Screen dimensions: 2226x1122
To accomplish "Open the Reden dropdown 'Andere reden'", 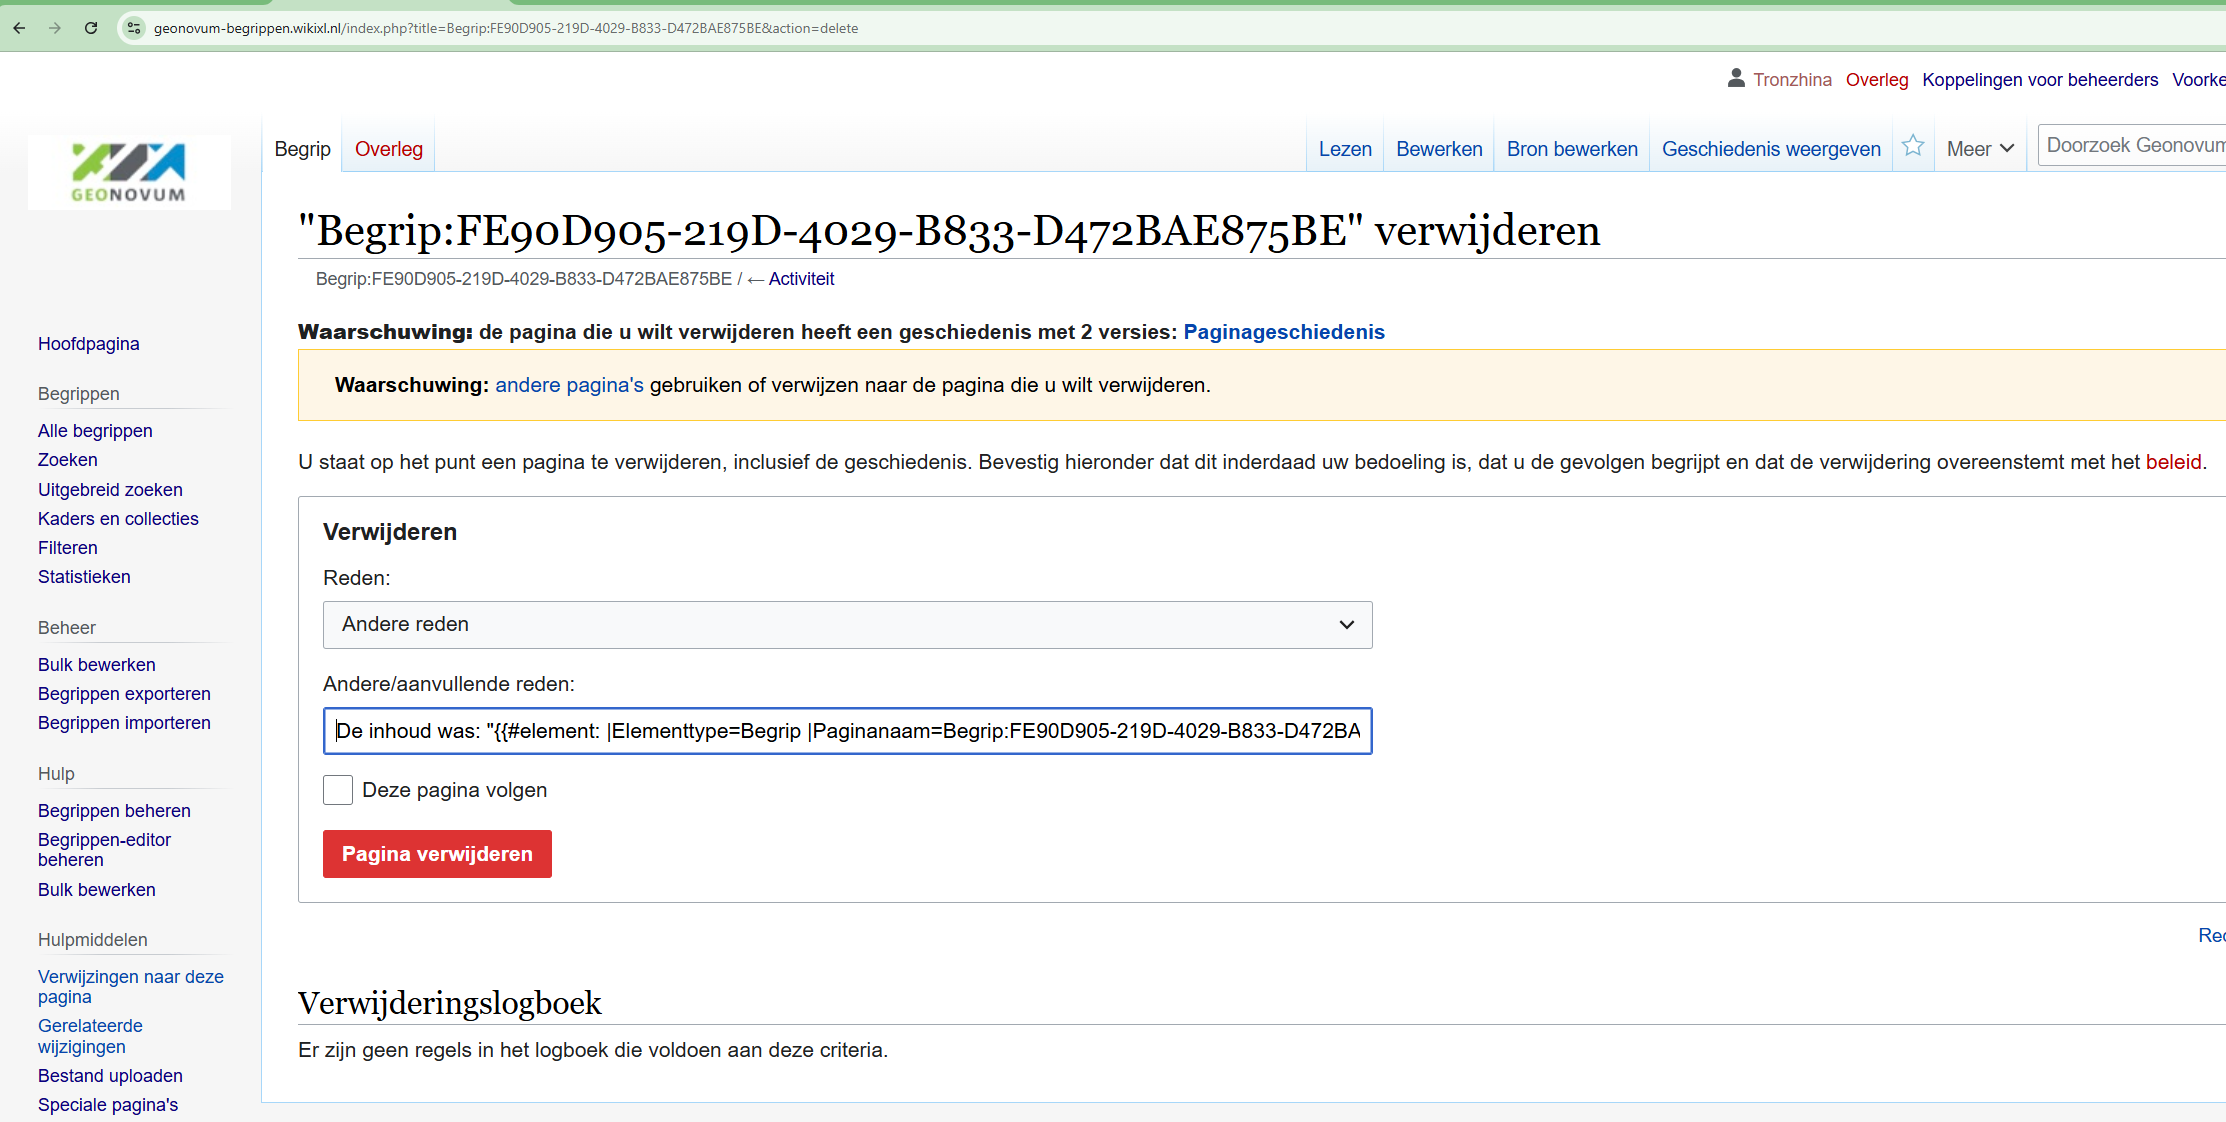I will coord(847,625).
